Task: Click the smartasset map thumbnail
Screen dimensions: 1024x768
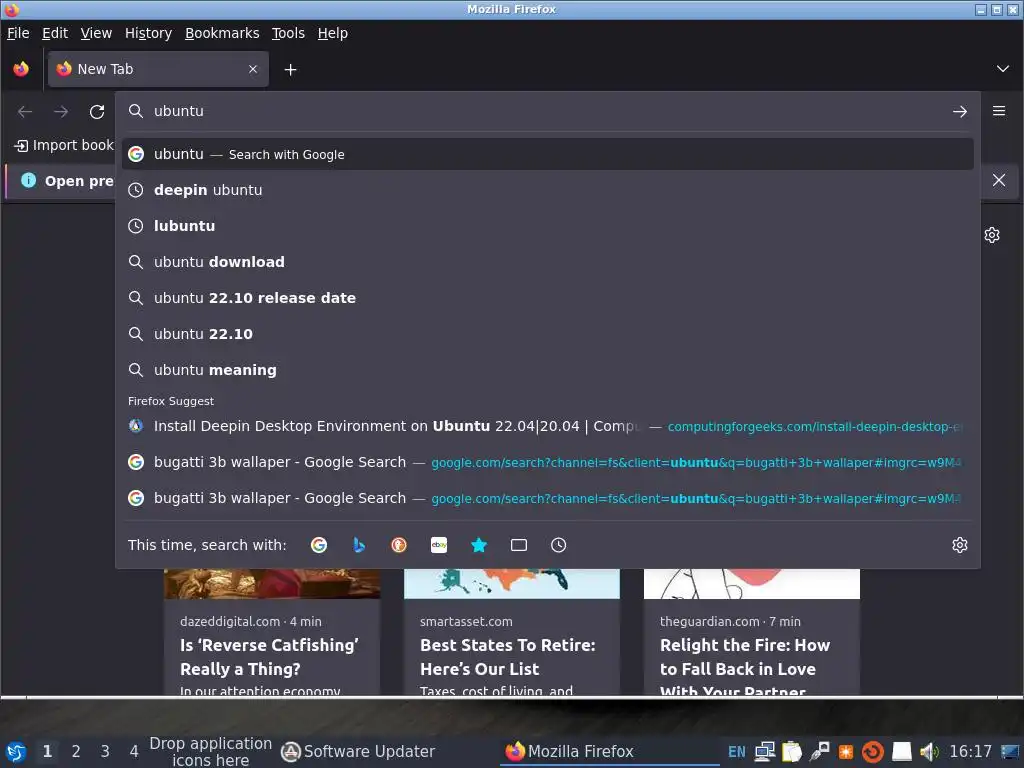Action: coord(511,583)
